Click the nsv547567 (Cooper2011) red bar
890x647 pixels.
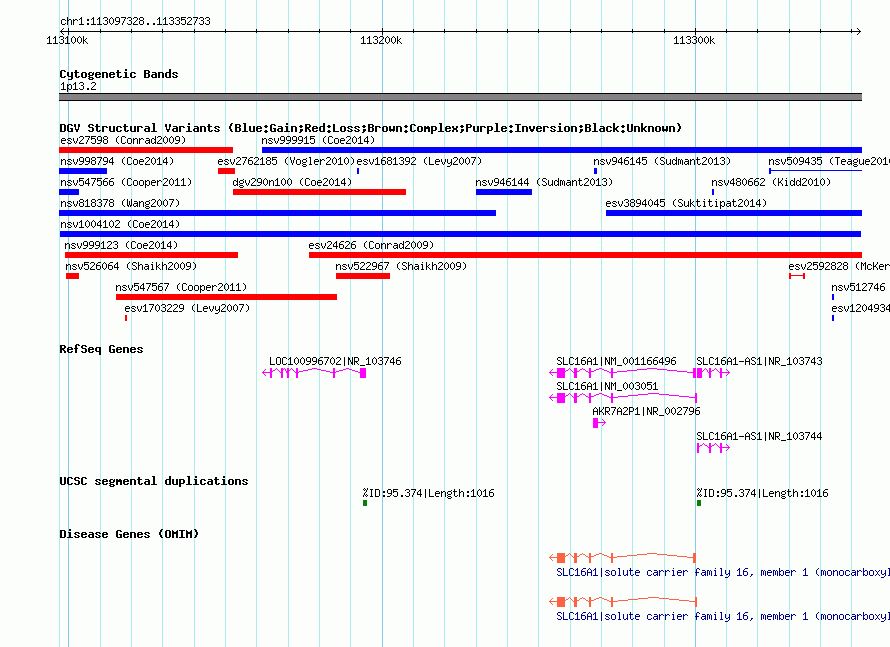pos(226,297)
